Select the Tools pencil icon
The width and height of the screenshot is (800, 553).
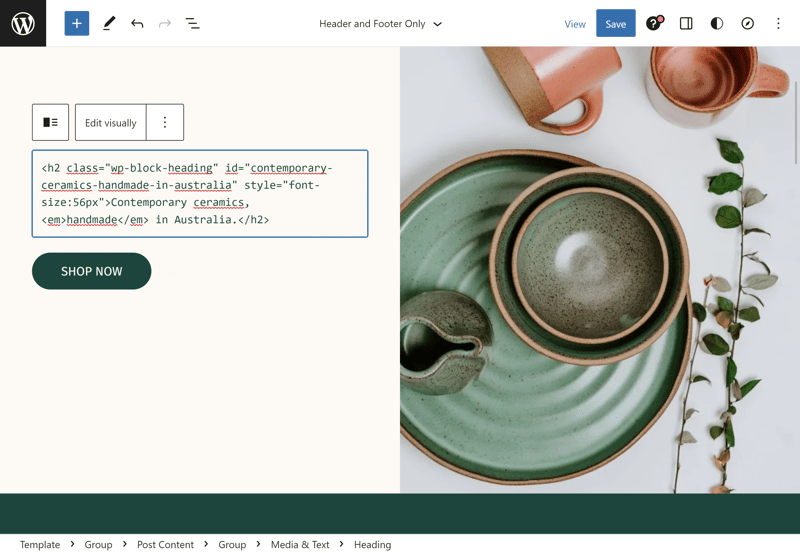point(109,23)
